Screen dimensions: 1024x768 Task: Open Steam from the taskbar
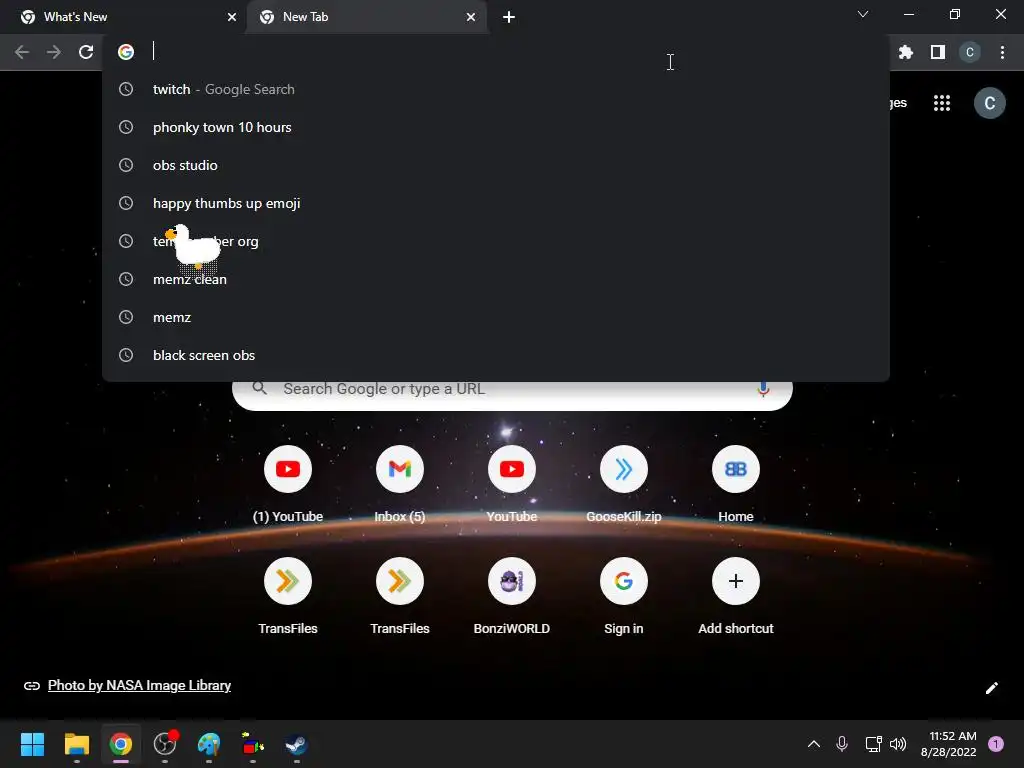pyautogui.click(x=296, y=744)
